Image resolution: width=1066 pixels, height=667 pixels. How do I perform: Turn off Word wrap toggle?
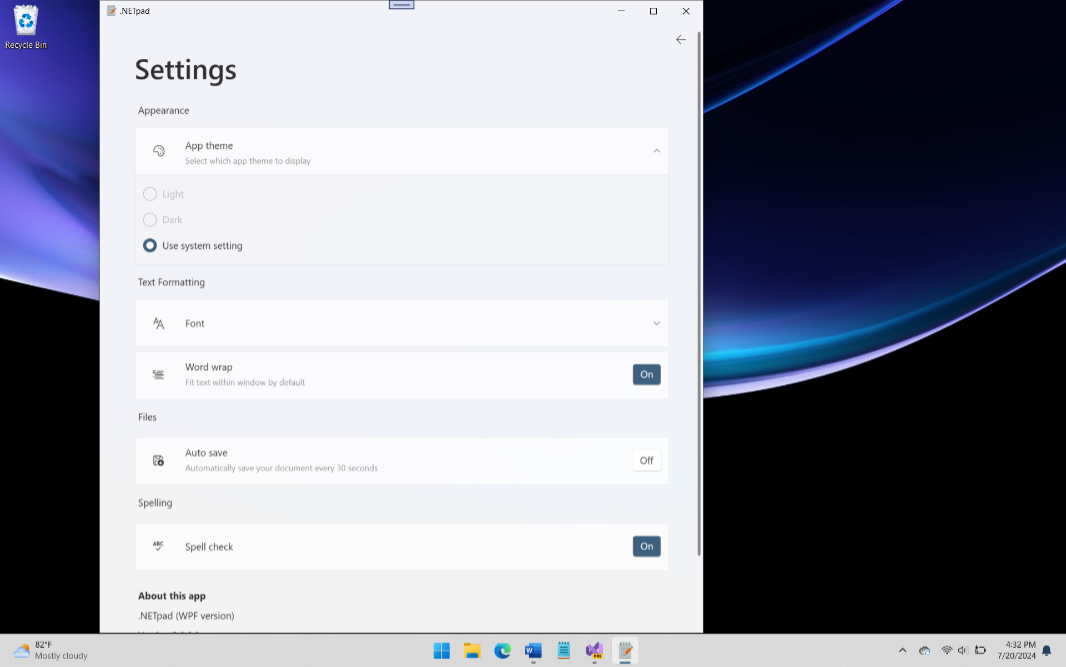(647, 375)
